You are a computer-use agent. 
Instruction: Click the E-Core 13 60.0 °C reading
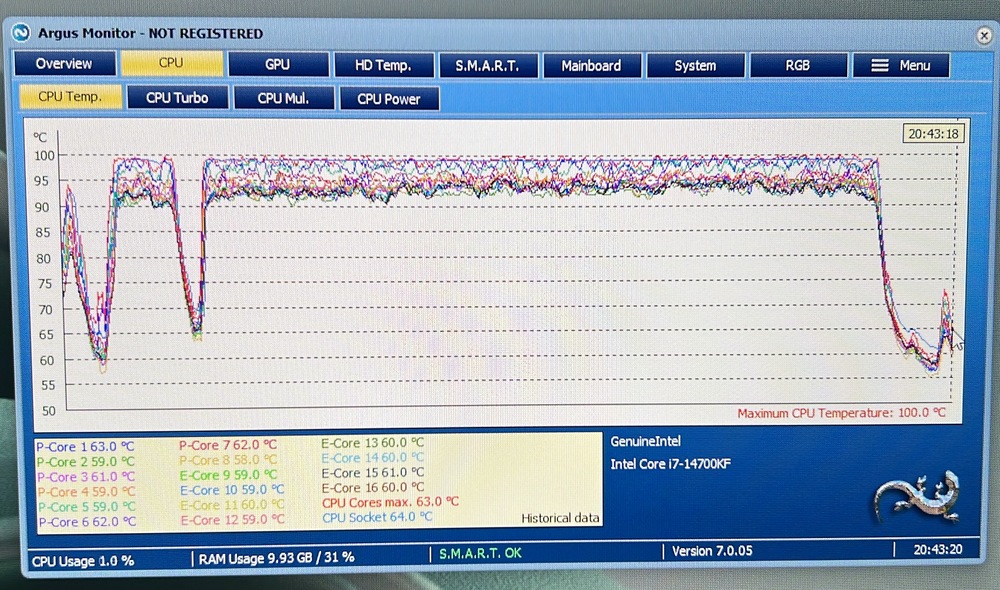(372, 443)
